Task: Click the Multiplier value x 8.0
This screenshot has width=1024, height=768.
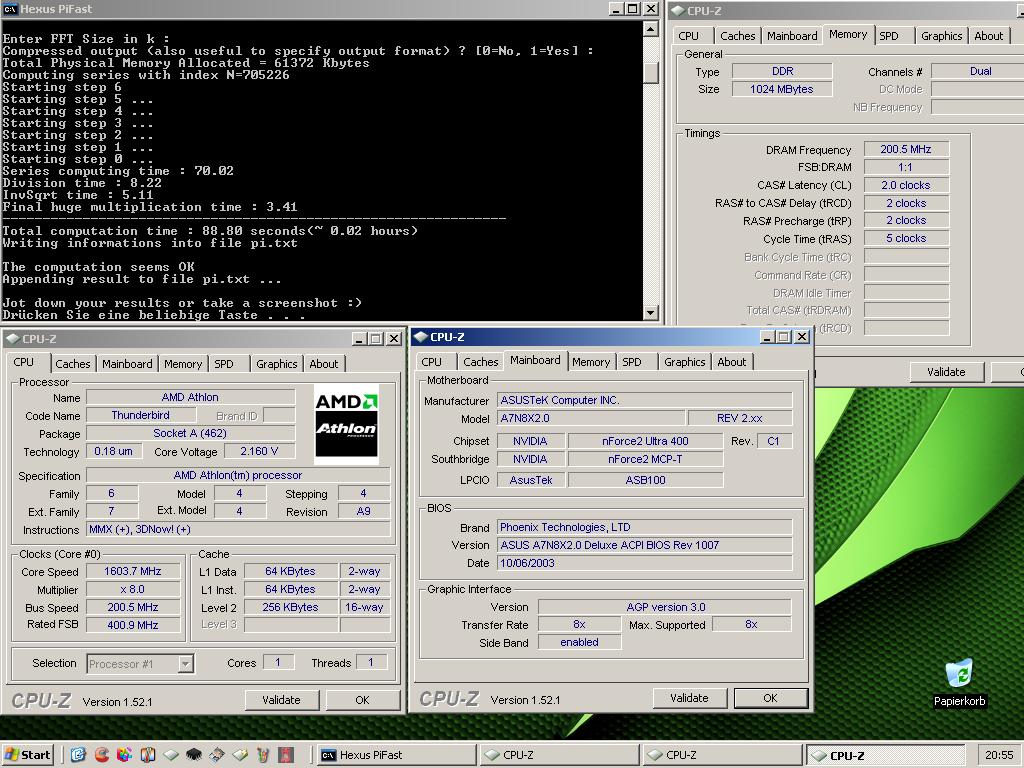Action: tap(133, 589)
